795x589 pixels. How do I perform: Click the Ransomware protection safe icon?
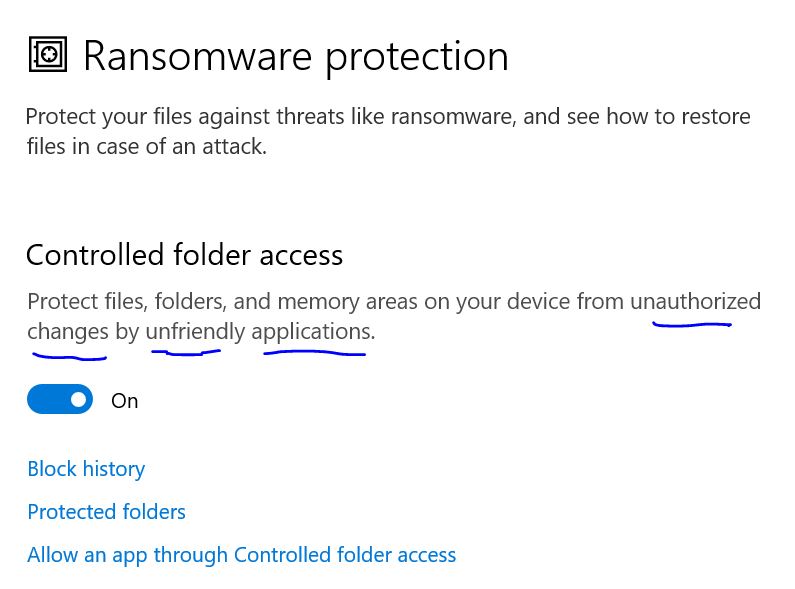tap(48, 54)
